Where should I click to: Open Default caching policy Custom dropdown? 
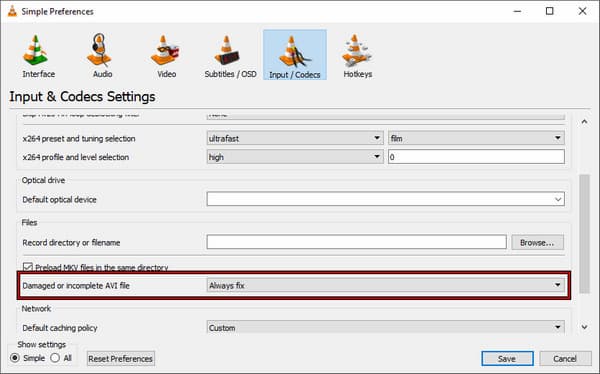pyautogui.click(x=385, y=327)
